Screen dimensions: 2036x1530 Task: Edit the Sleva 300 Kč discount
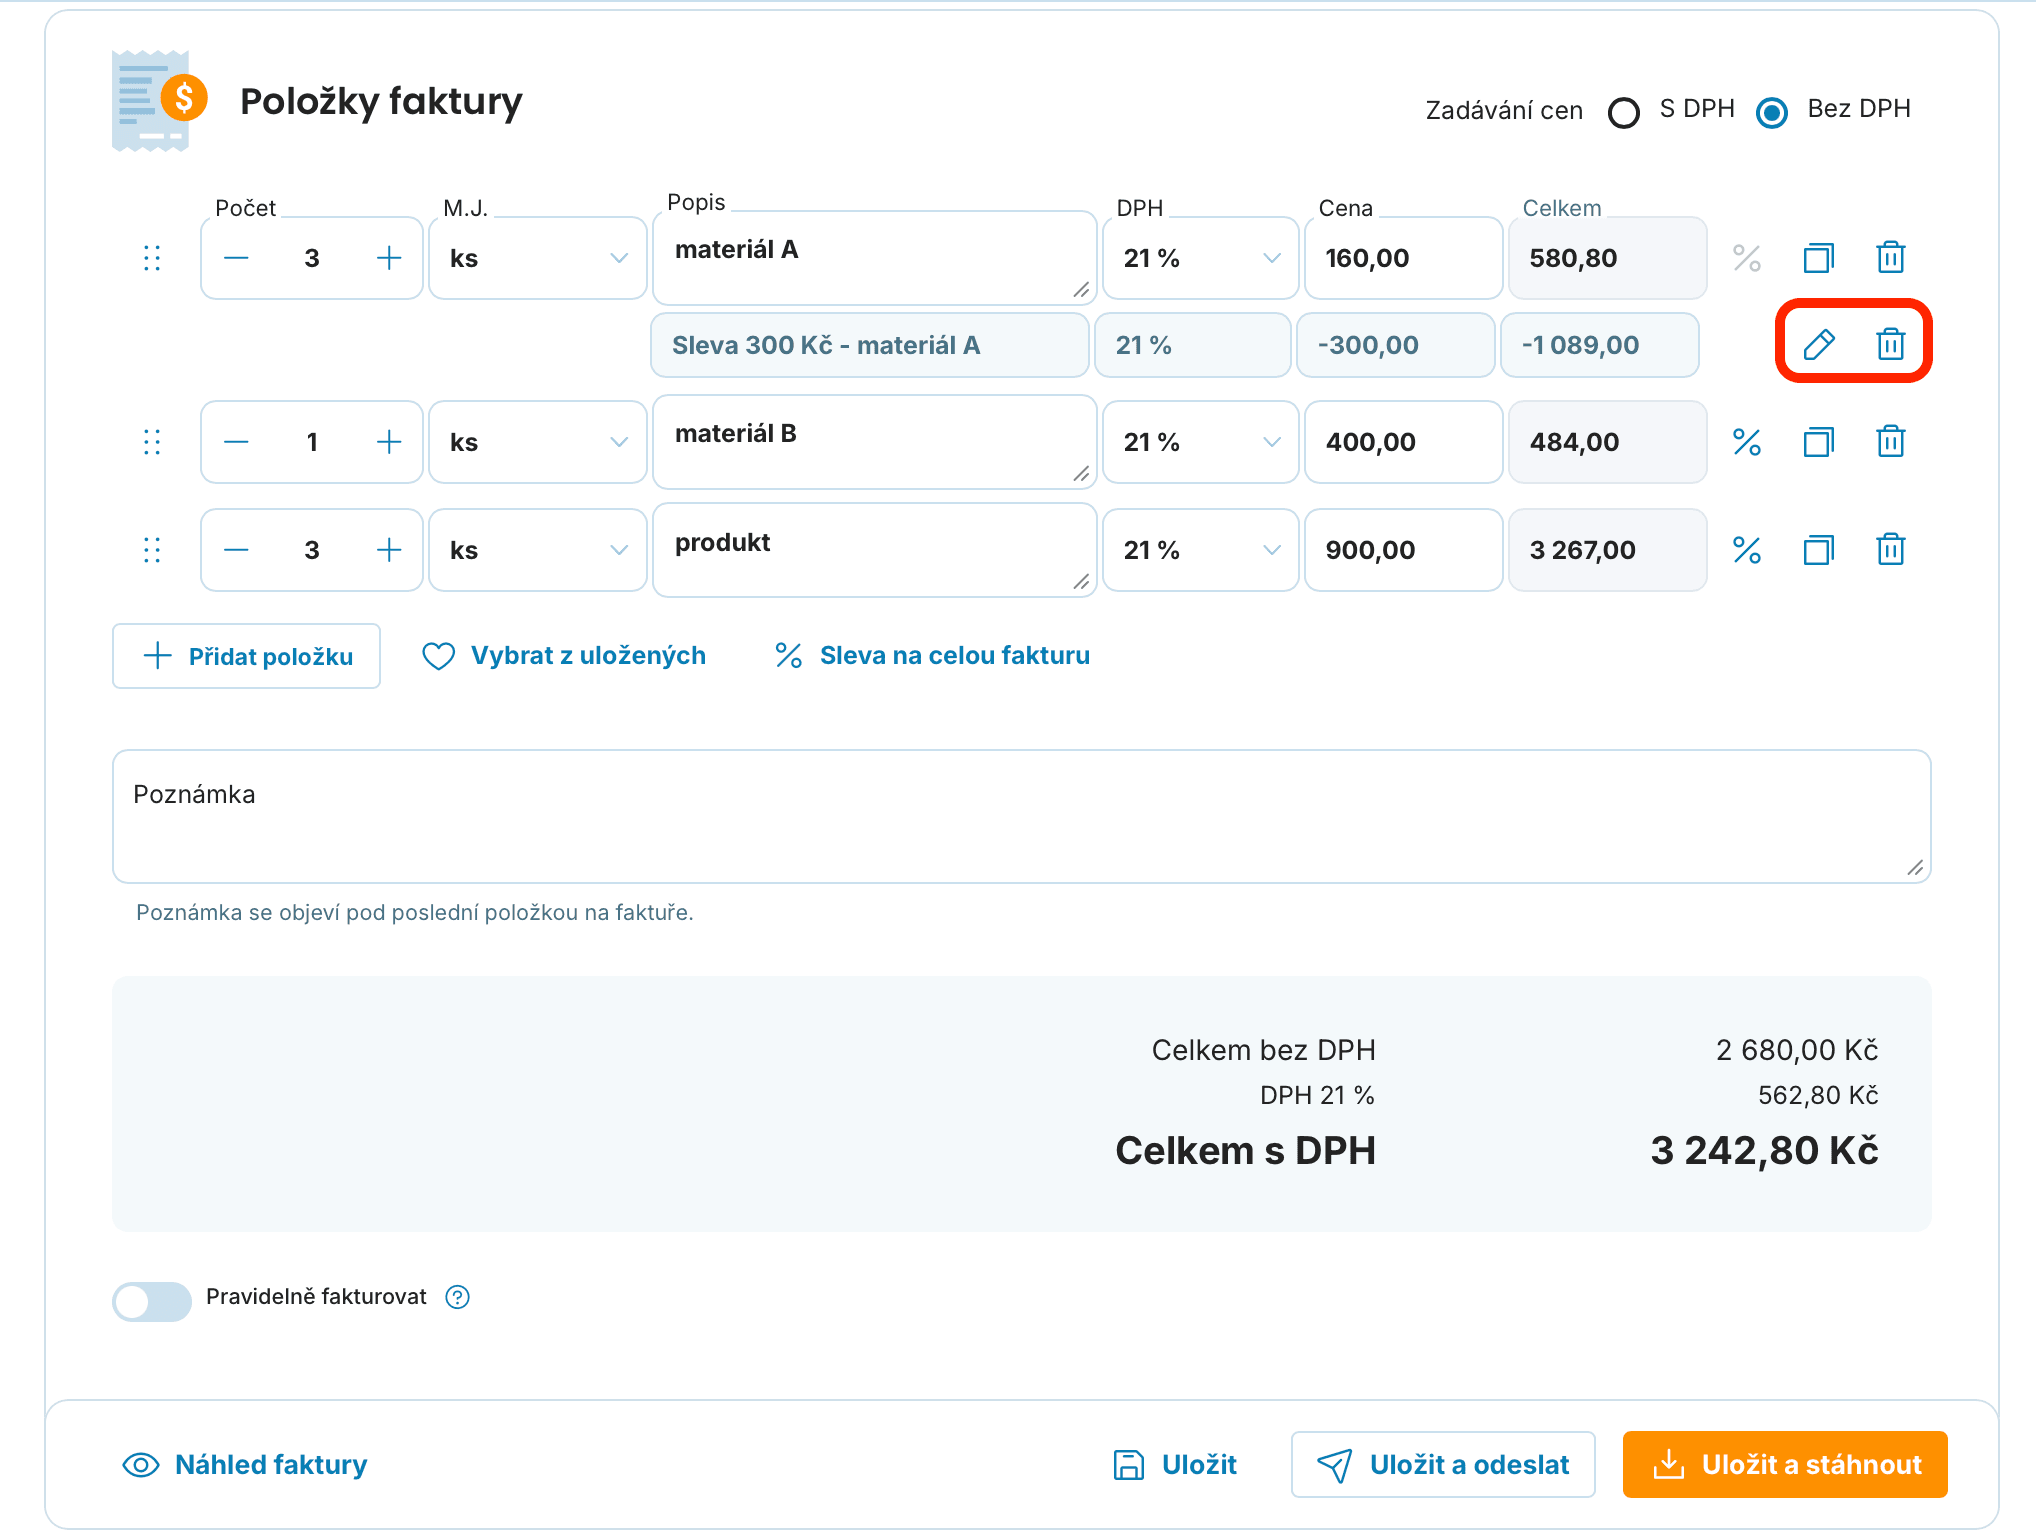[x=1819, y=344]
